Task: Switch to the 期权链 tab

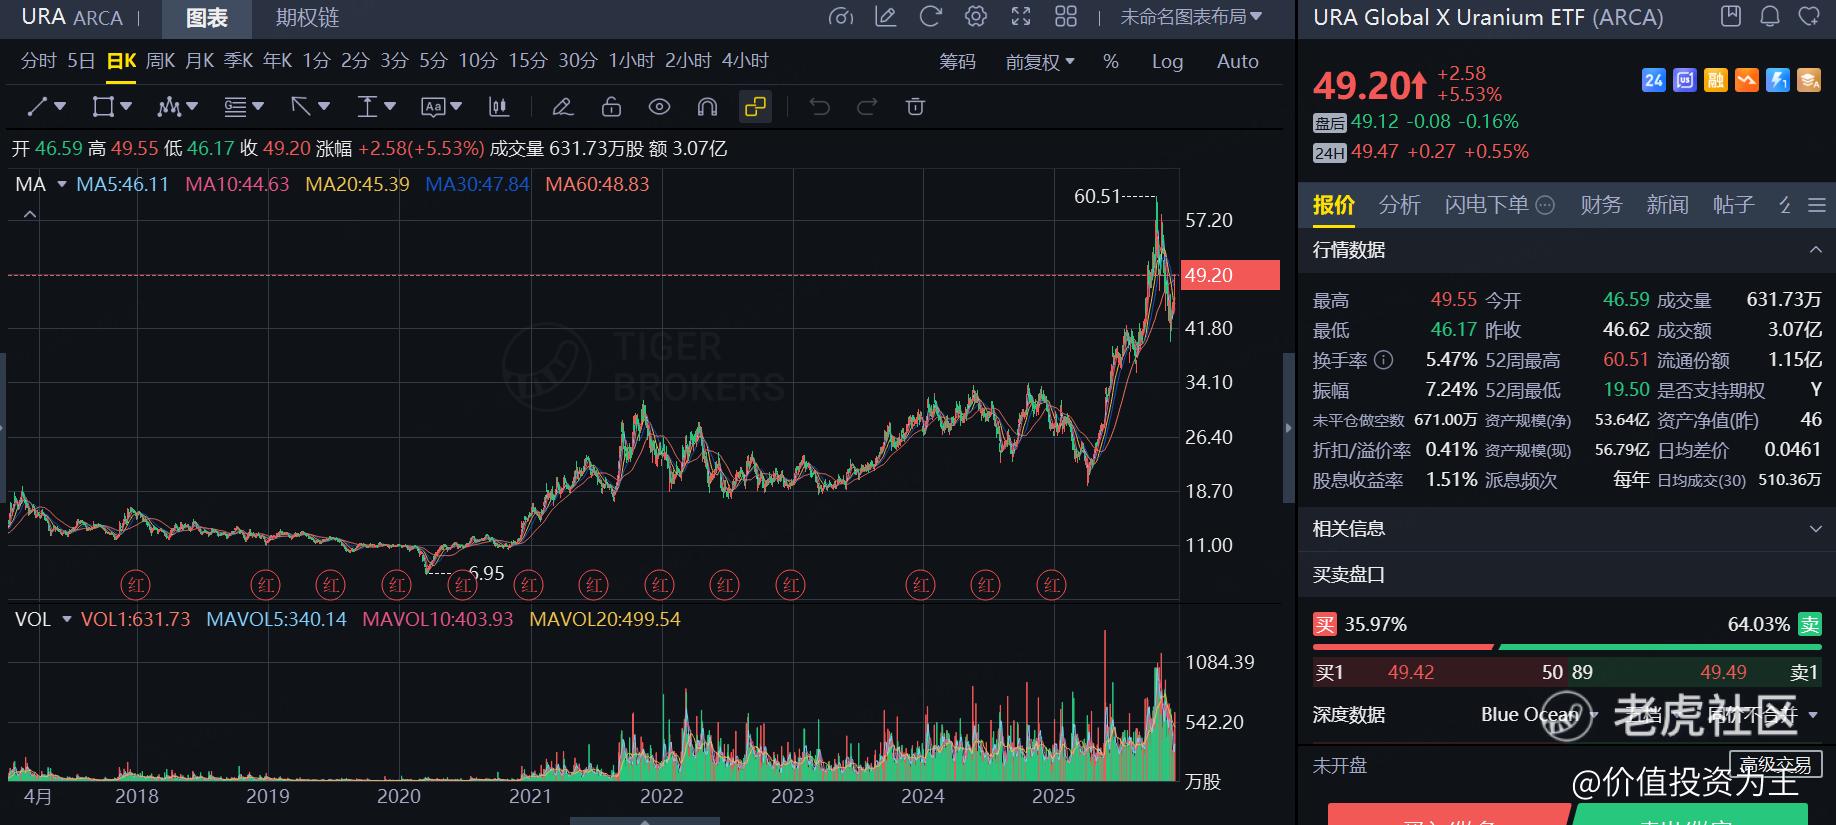Action: (307, 18)
